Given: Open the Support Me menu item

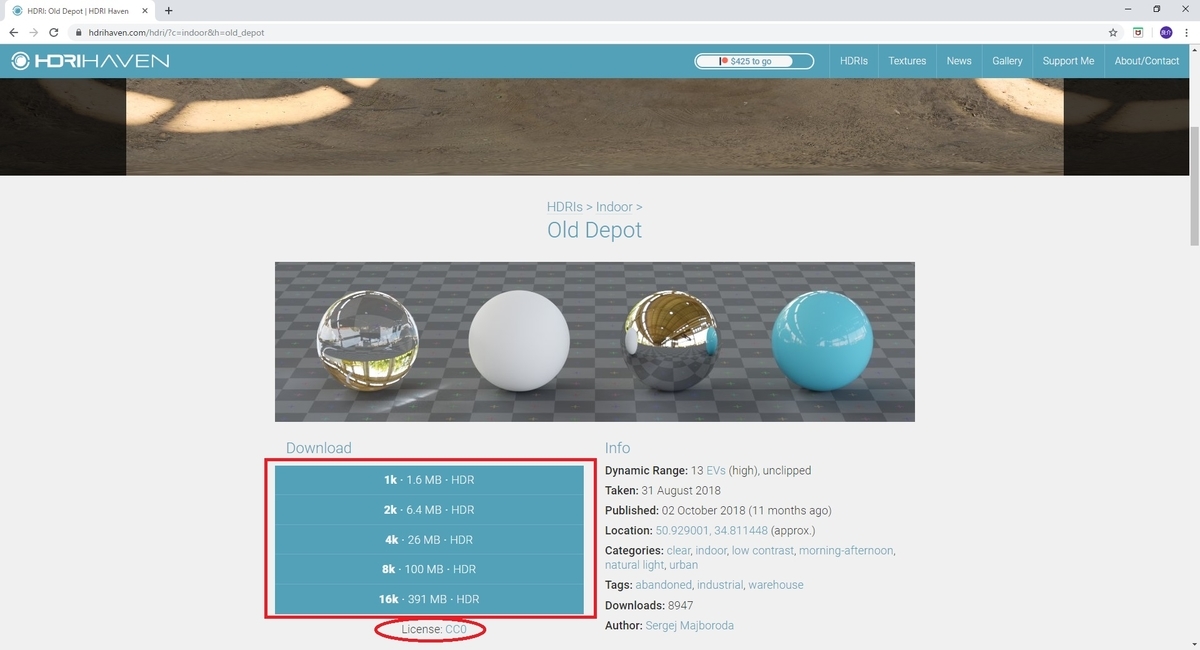Looking at the screenshot, I should click(x=1068, y=61).
